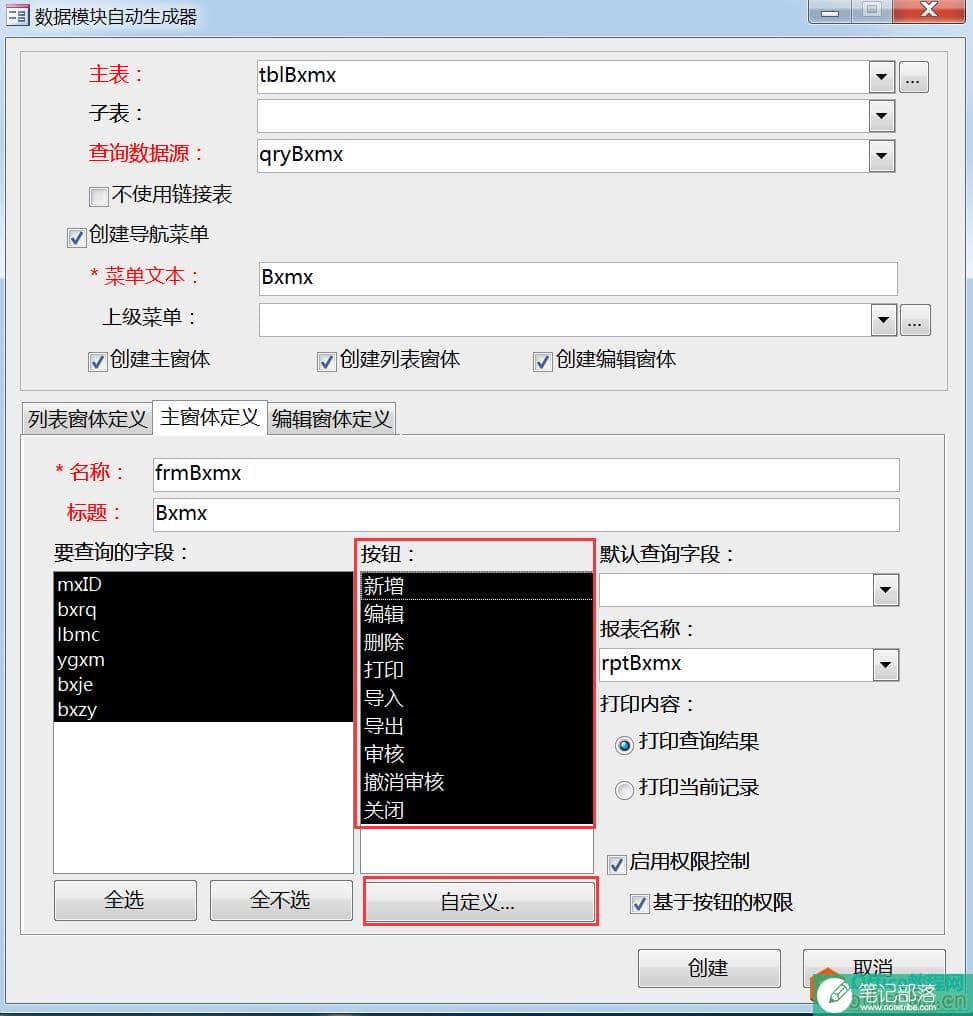This screenshot has width=973, height=1016.
Task: Click the 全选 button
Action: click(x=125, y=900)
